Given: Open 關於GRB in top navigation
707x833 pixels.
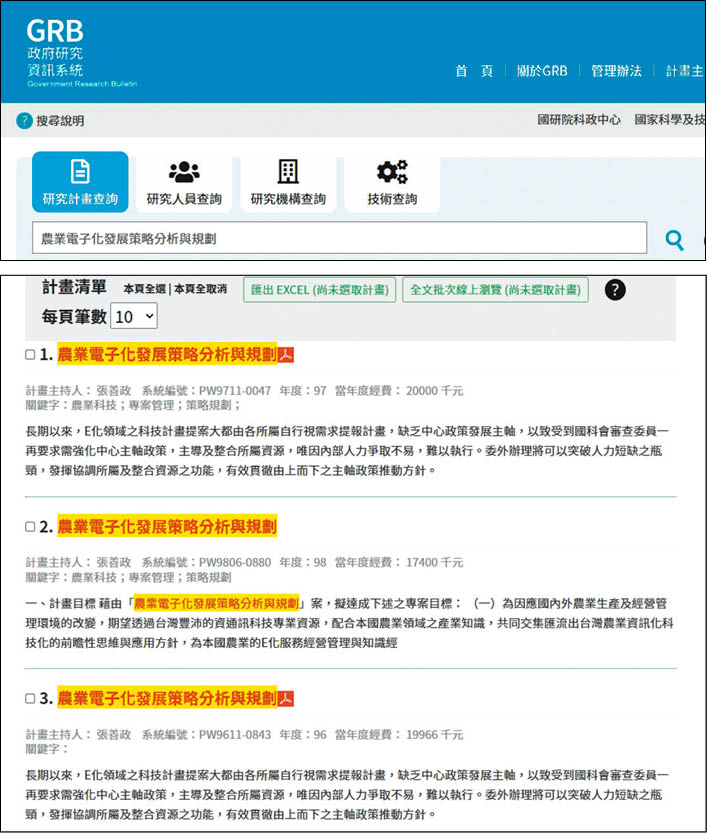Looking at the screenshot, I should pos(542,71).
